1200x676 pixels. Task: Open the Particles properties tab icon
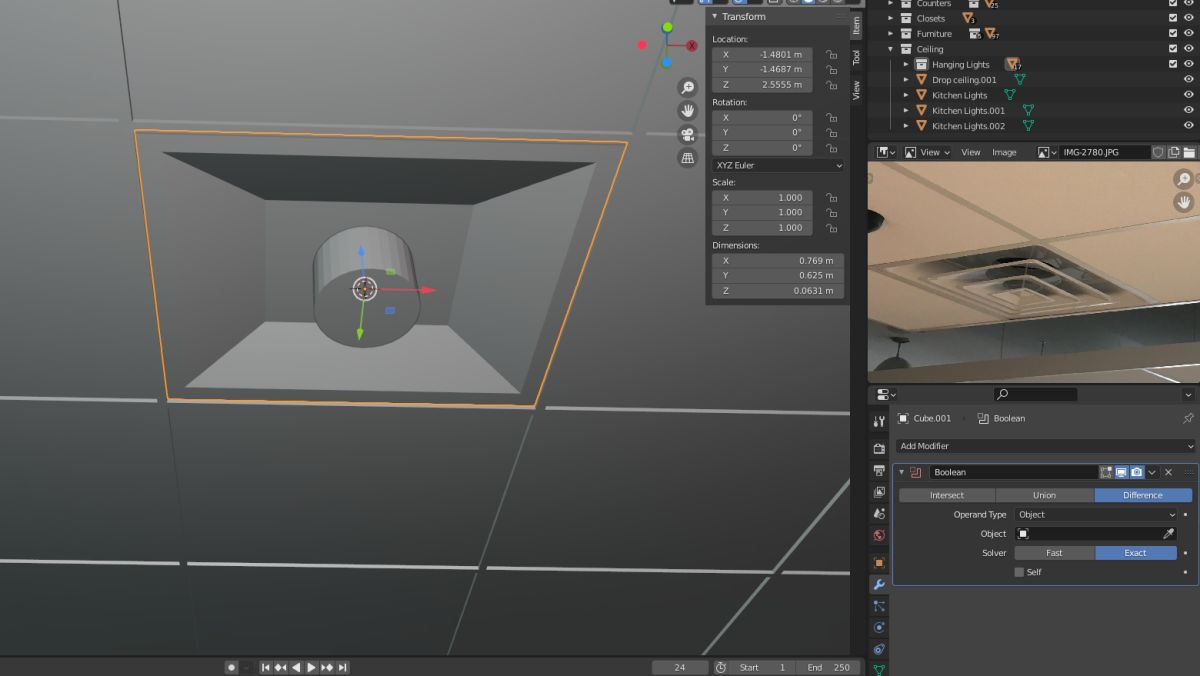click(x=879, y=606)
